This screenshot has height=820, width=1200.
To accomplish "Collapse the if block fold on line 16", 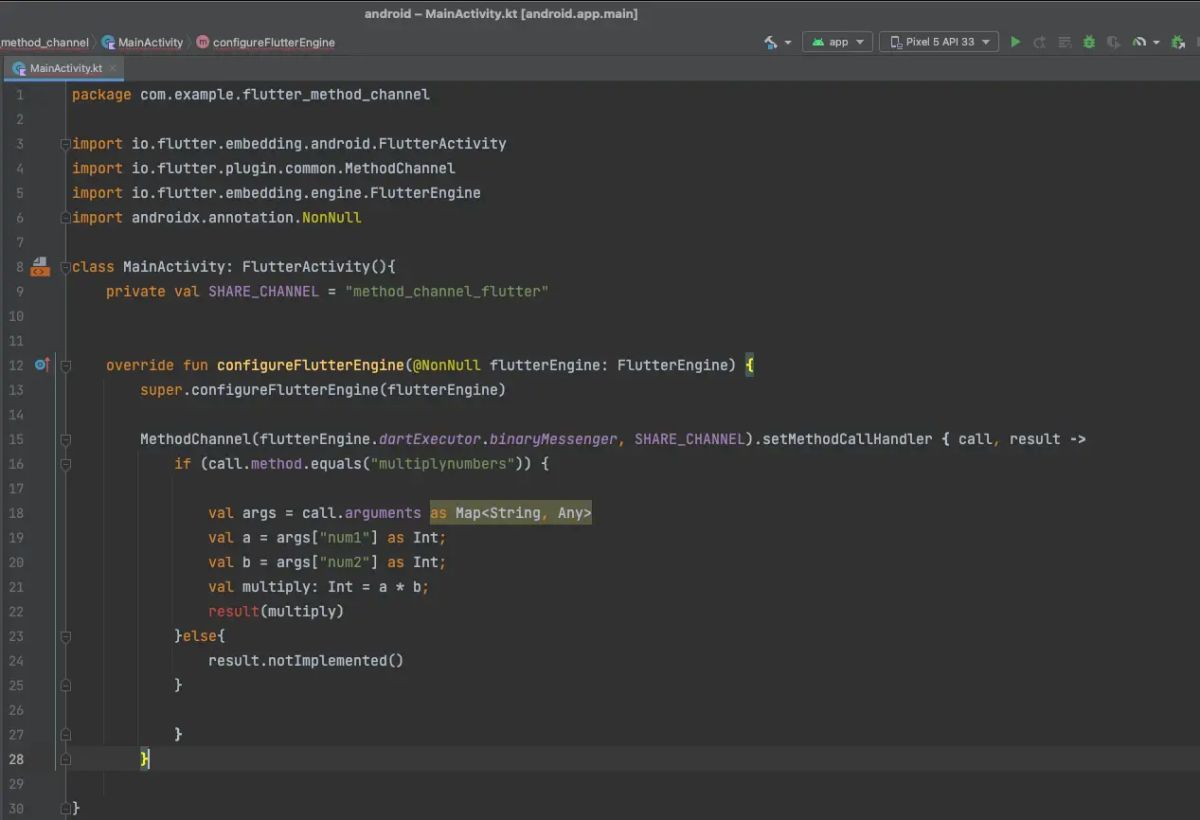I will pos(65,464).
